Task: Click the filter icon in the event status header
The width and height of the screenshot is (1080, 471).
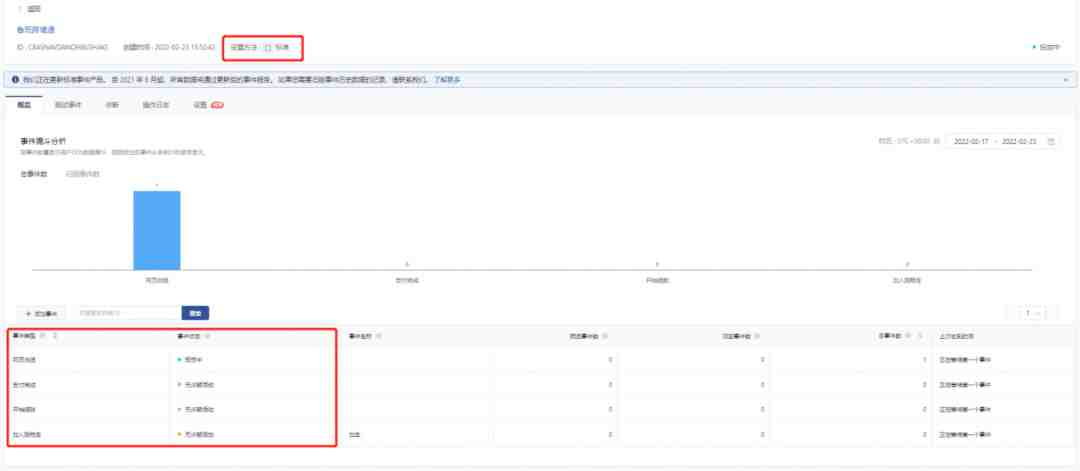Action: (x=208, y=336)
